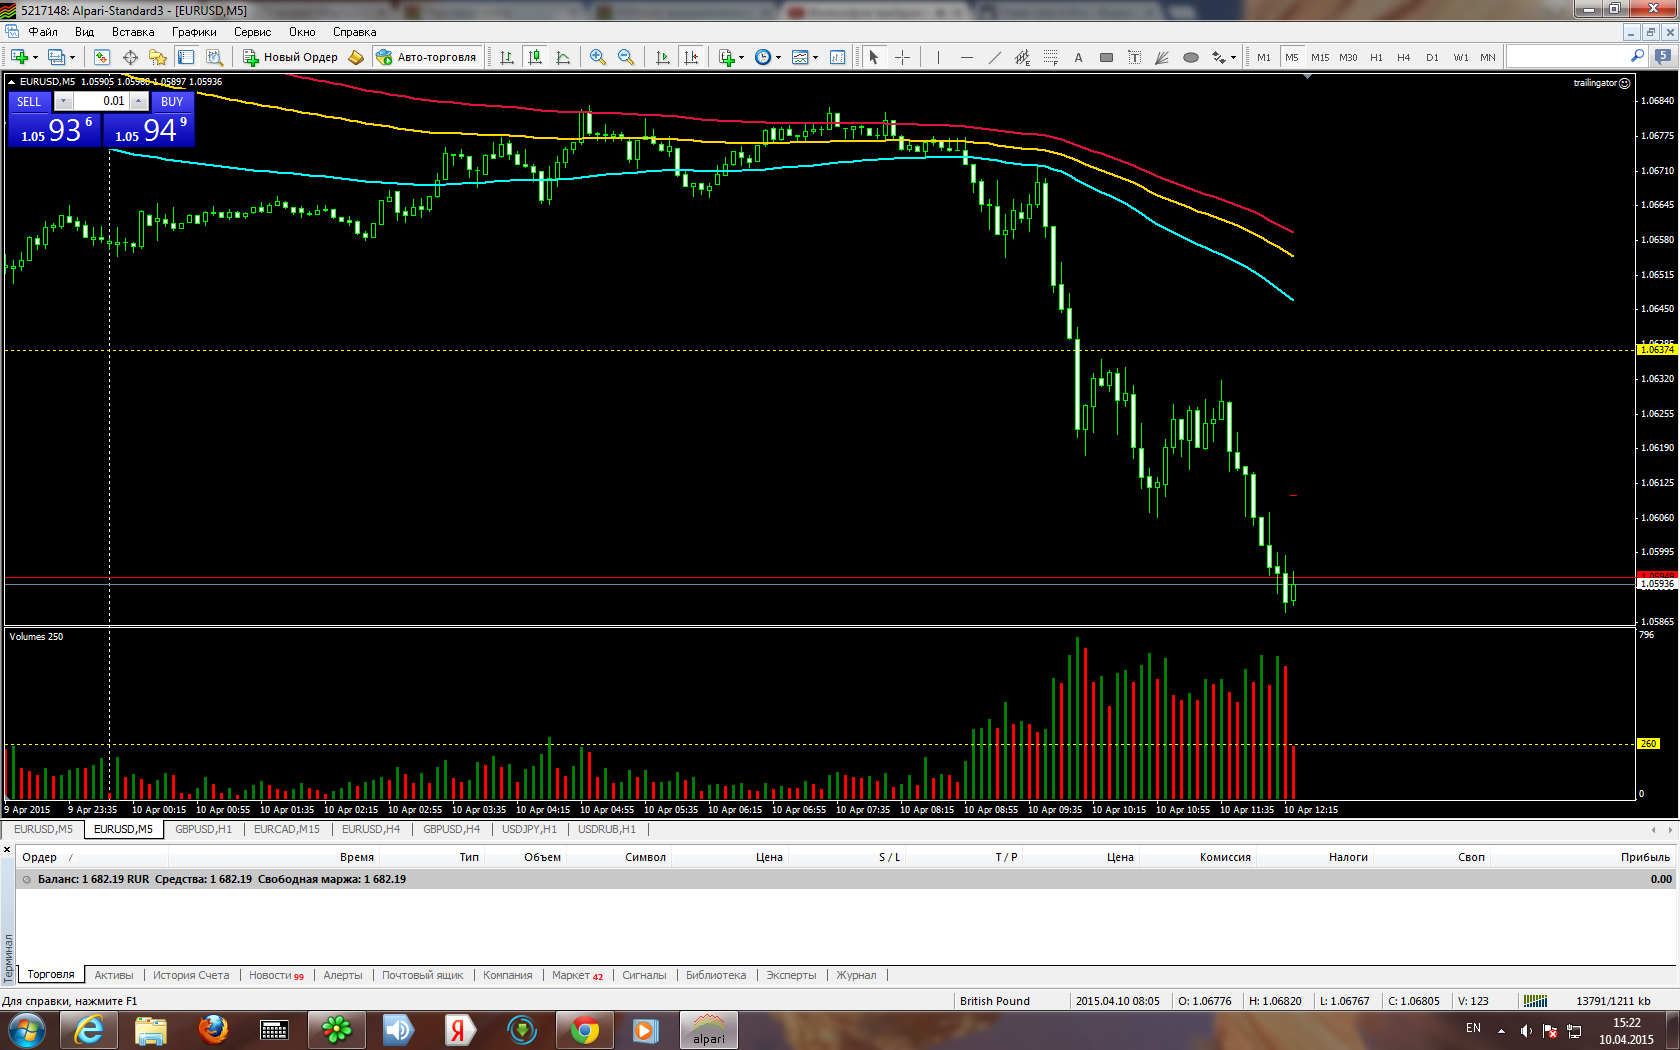Open the New Chart tool icon
This screenshot has width=1680, height=1050.
point(19,57)
